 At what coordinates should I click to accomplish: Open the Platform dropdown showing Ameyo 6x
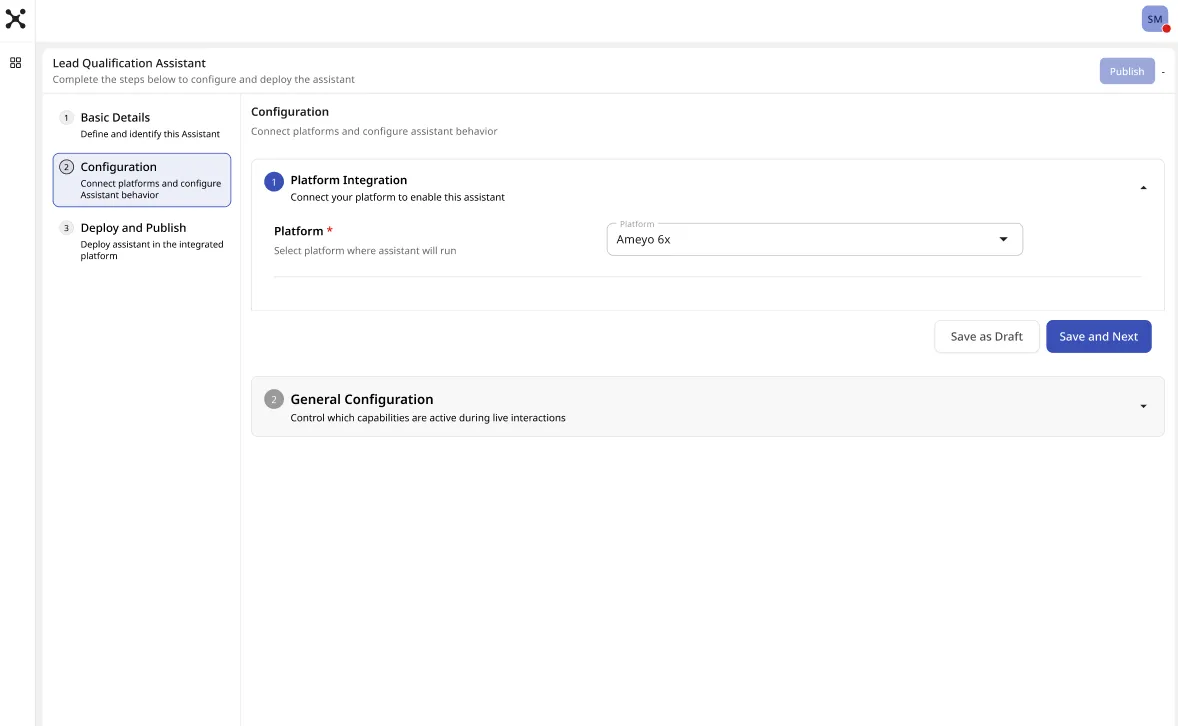(x=814, y=240)
